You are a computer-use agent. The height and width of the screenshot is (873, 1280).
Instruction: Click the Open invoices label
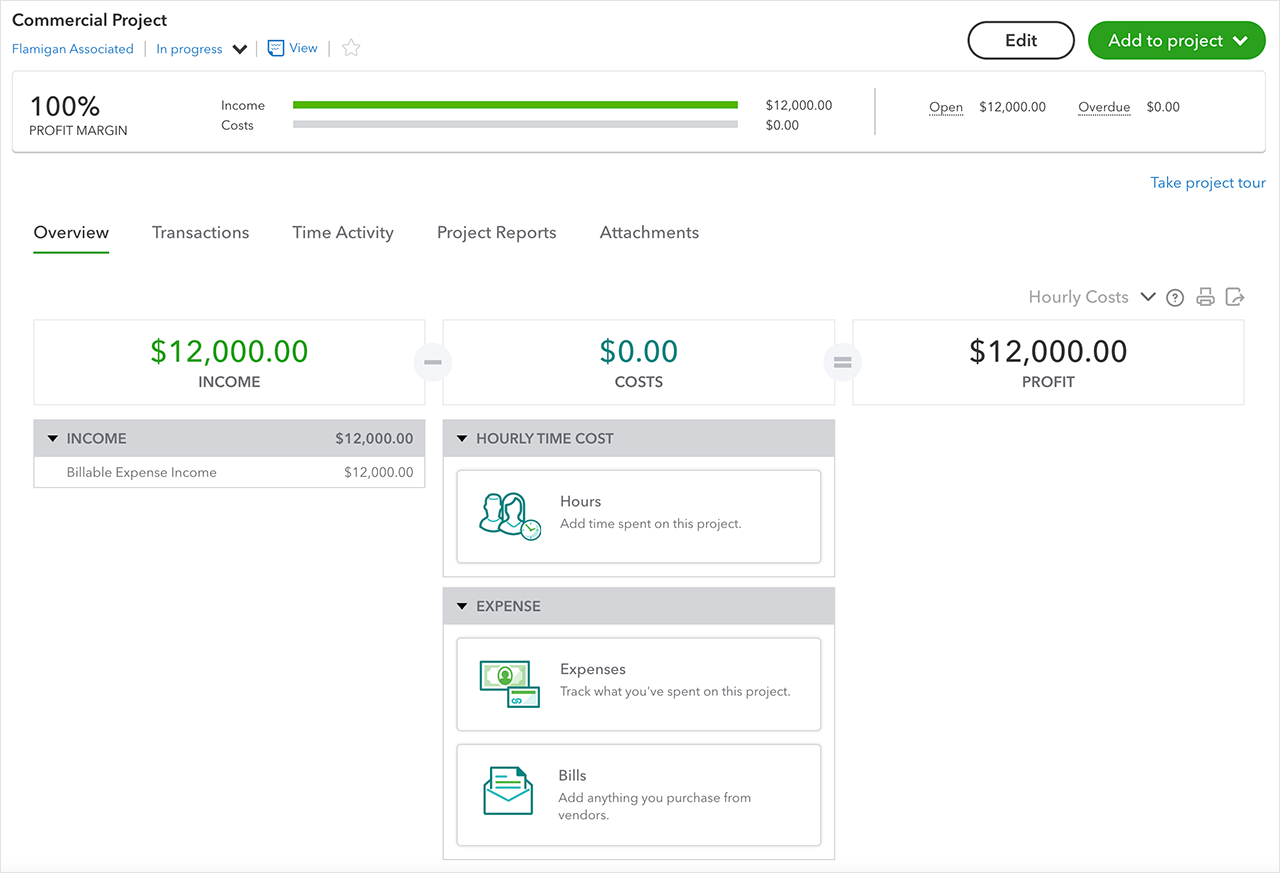tap(946, 107)
